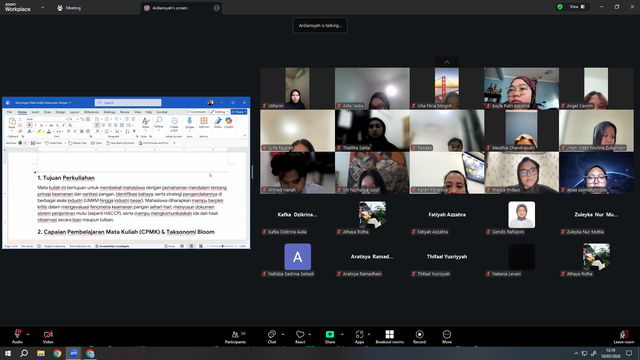Click Open in Word quick toolbar
Image resolution: width=640 pixels, height=360 pixels.
pos(97,143)
